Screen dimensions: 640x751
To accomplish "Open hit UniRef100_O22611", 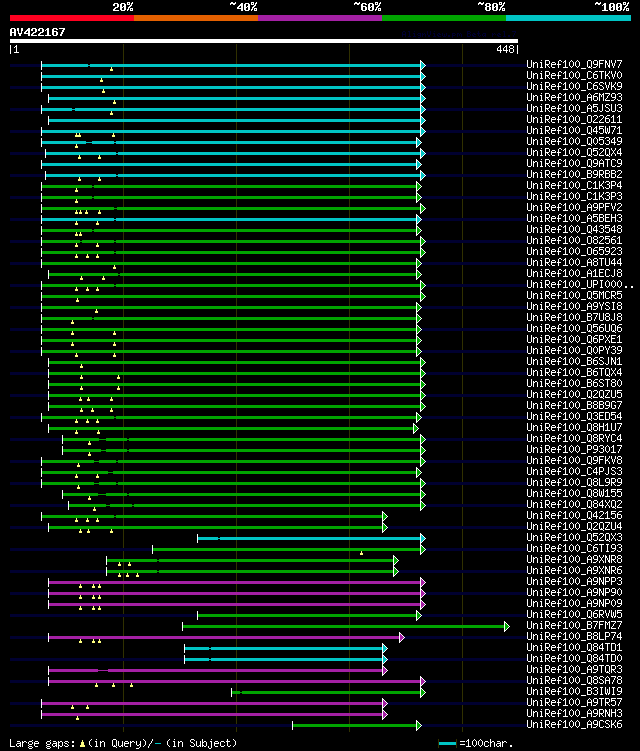I will 574,119.
